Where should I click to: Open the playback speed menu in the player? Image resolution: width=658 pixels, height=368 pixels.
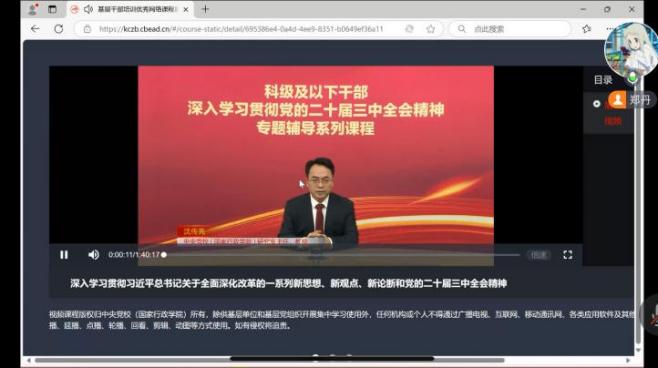pyautogui.click(x=539, y=255)
